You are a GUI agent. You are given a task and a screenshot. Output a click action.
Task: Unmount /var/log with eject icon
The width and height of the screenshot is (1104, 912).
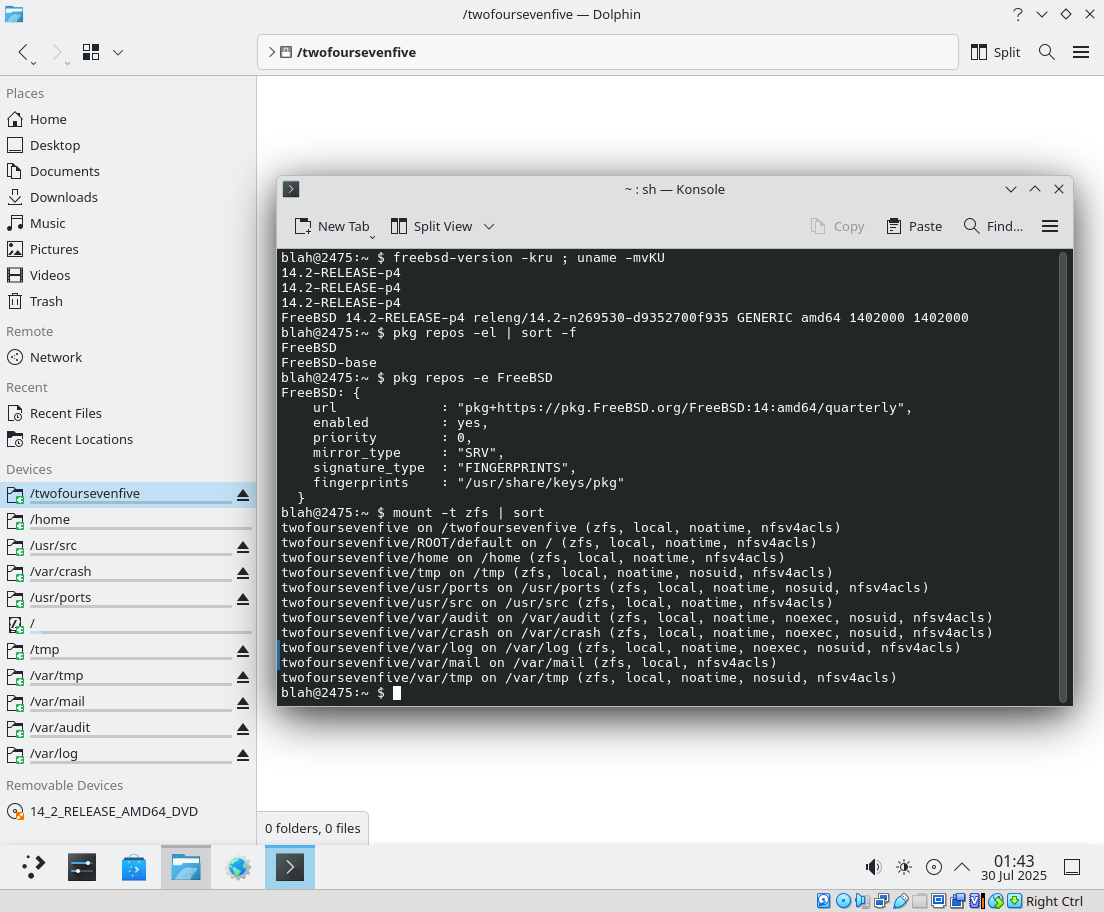pyautogui.click(x=243, y=756)
